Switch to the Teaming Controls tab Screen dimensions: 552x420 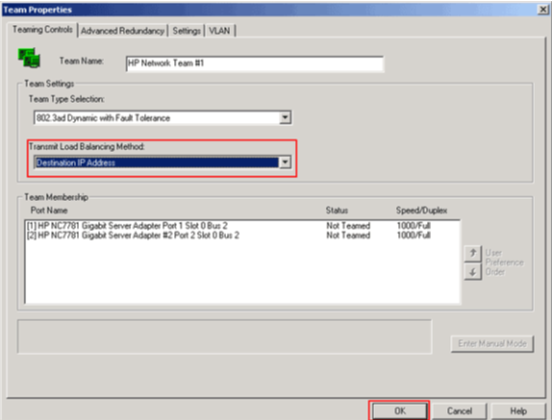43,30
